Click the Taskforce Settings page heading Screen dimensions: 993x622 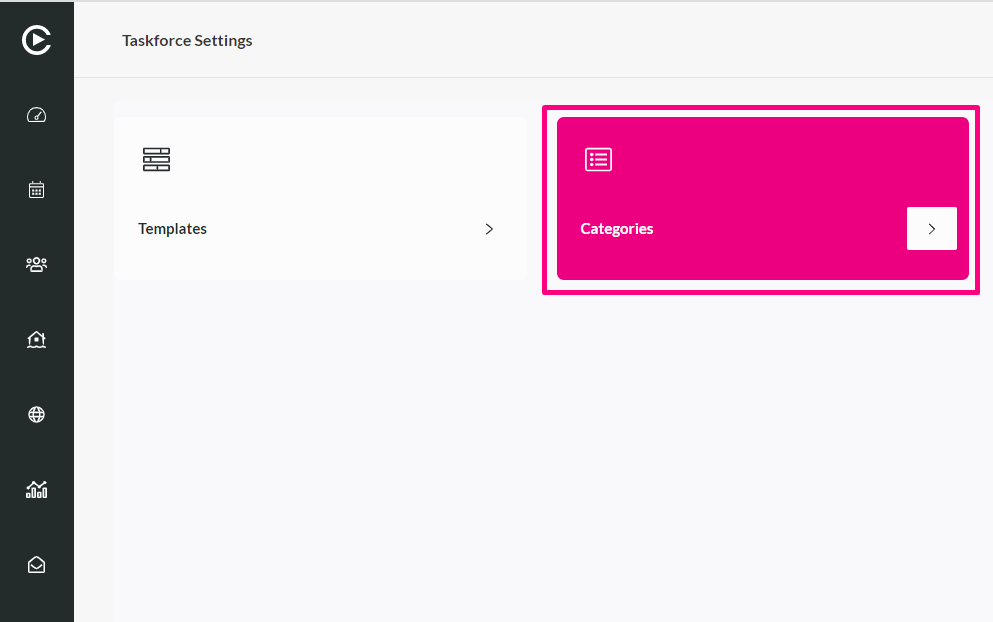point(187,41)
